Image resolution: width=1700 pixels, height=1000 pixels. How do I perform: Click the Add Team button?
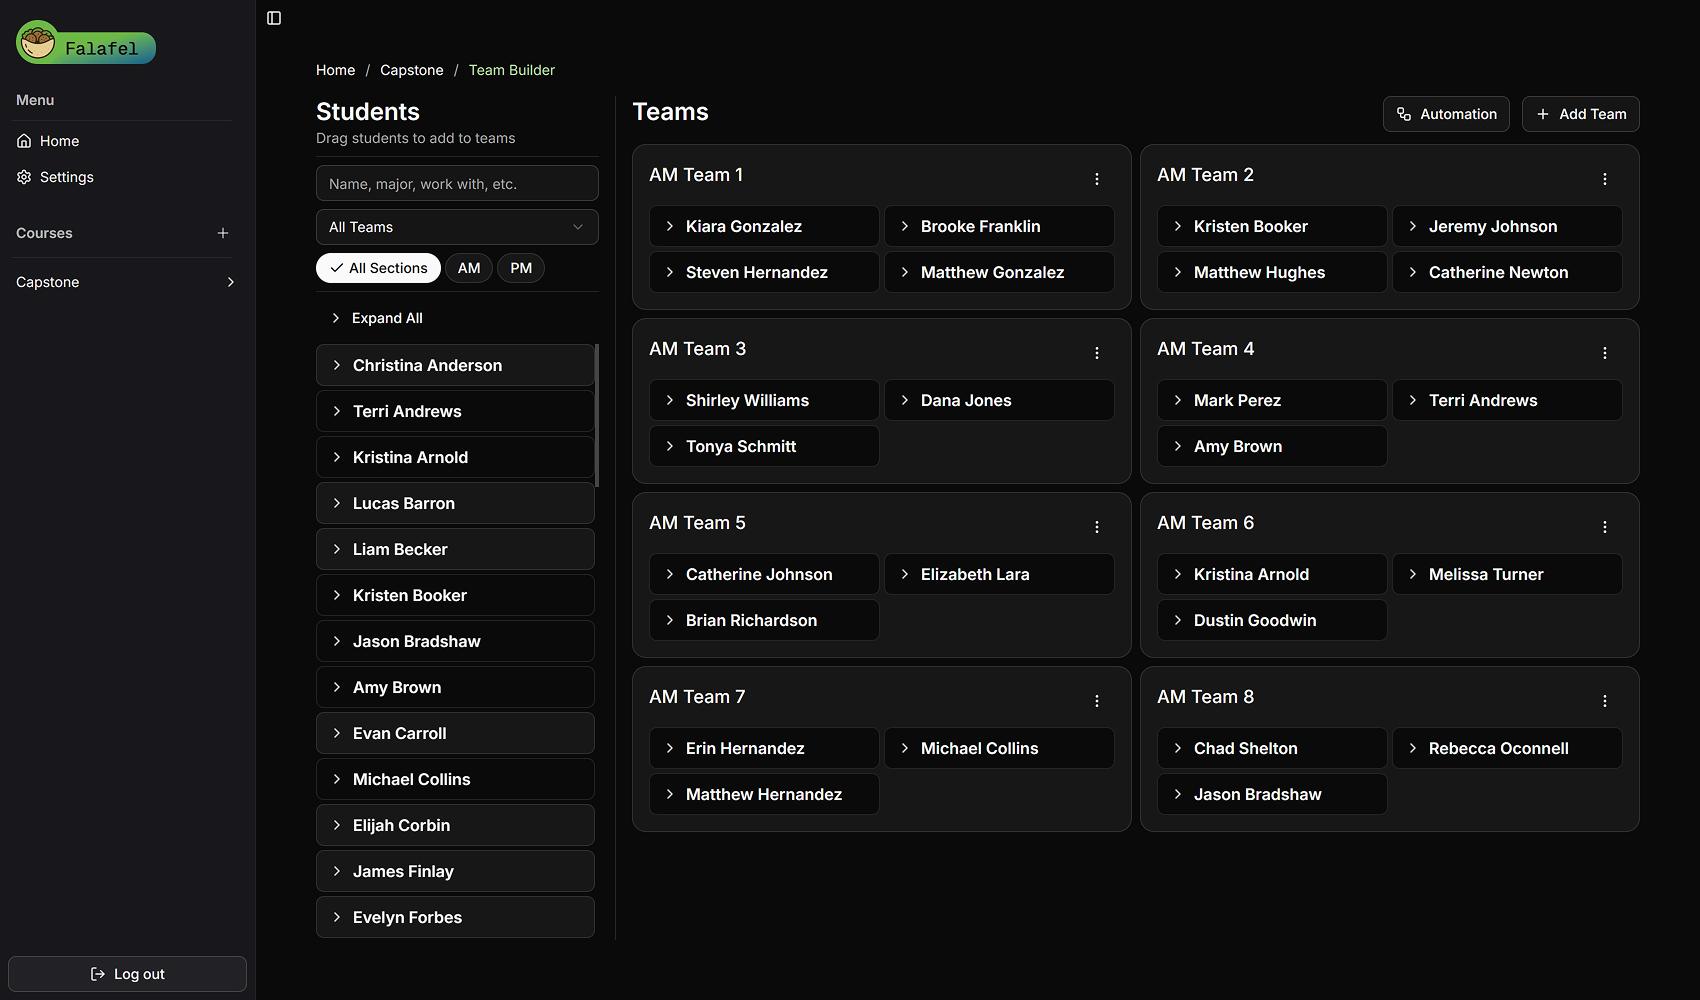(1580, 113)
